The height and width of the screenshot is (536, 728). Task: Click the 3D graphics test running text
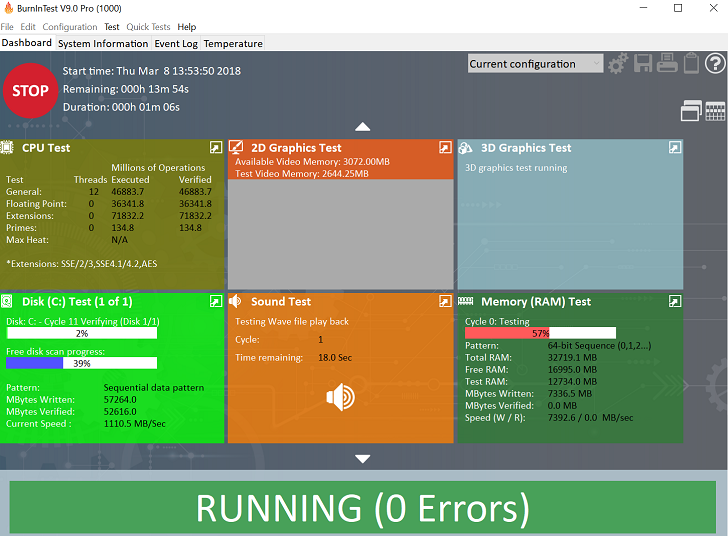point(516,168)
